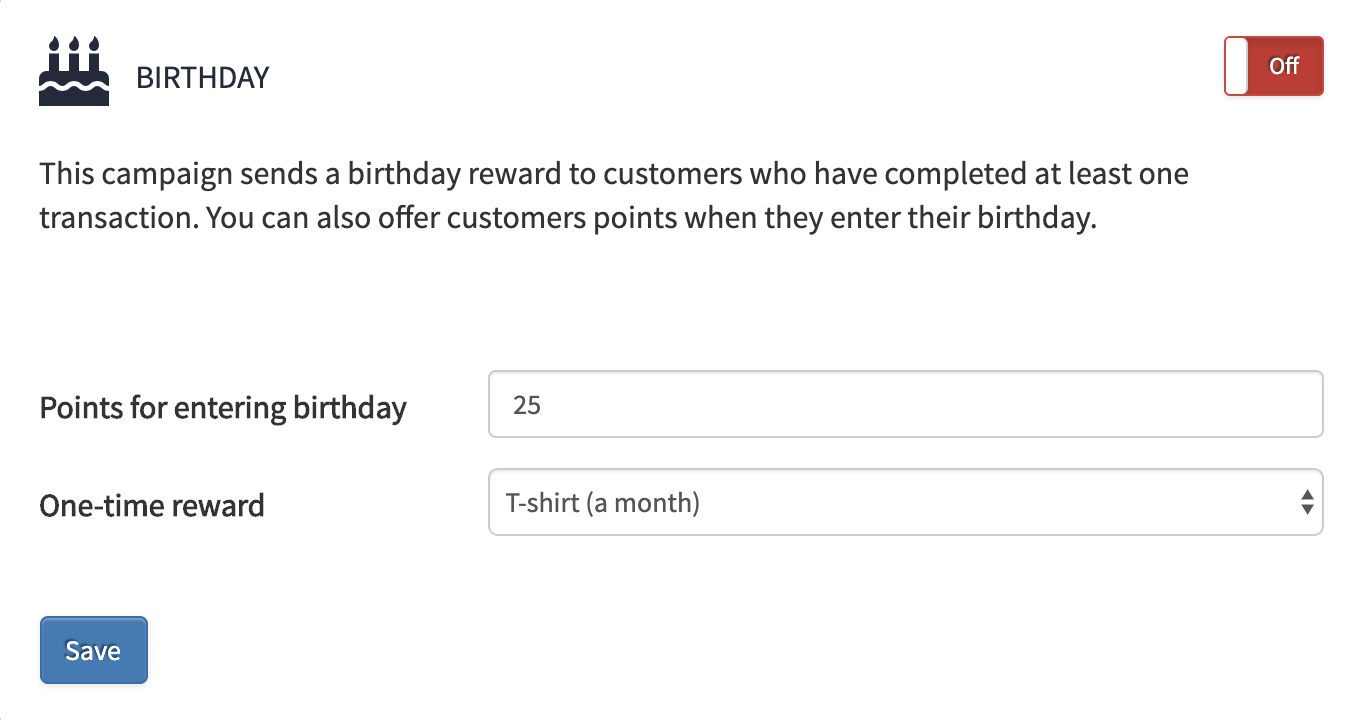Image resolution: width=1360 pixels, height=720 pixels.
Task: Click the sentence starting "You can also offer"
Action: (650, 218)
